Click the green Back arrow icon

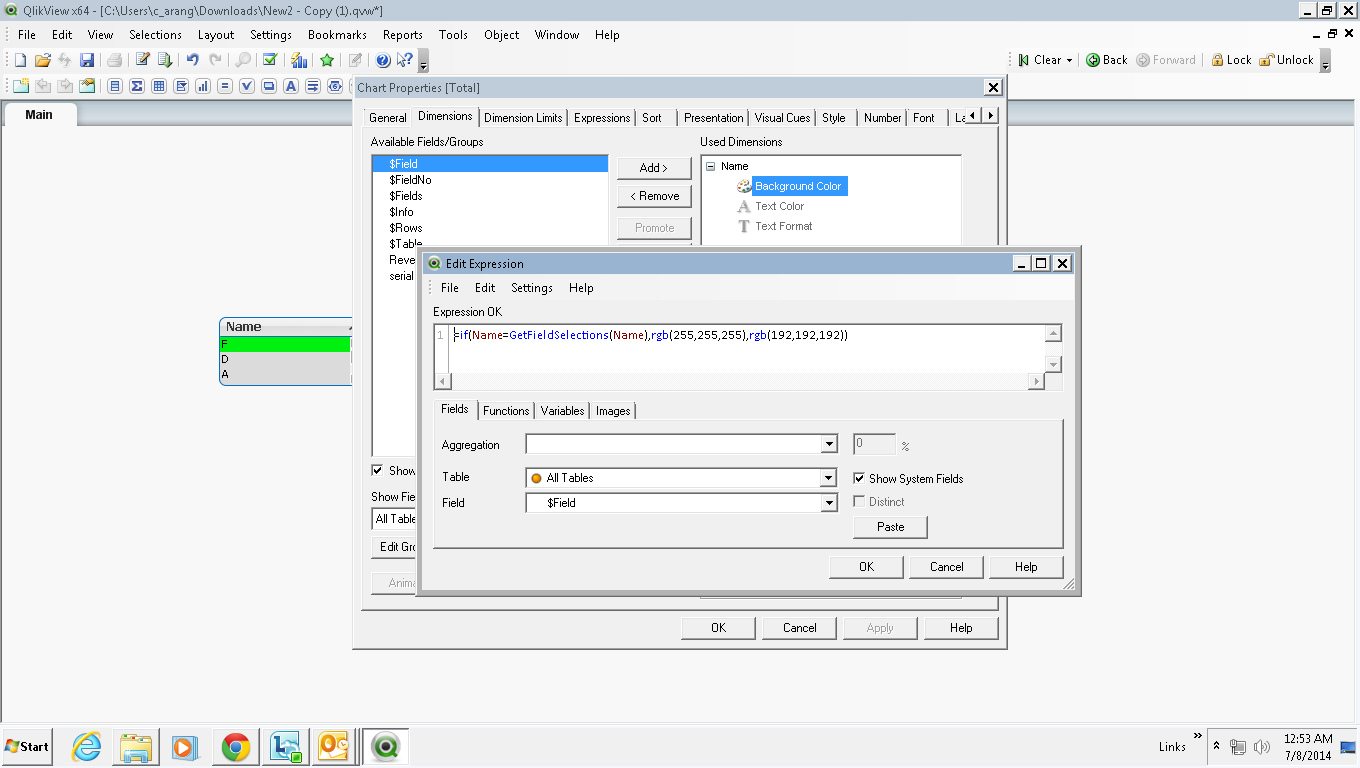pyautogui.click(x=1093, y=60)
